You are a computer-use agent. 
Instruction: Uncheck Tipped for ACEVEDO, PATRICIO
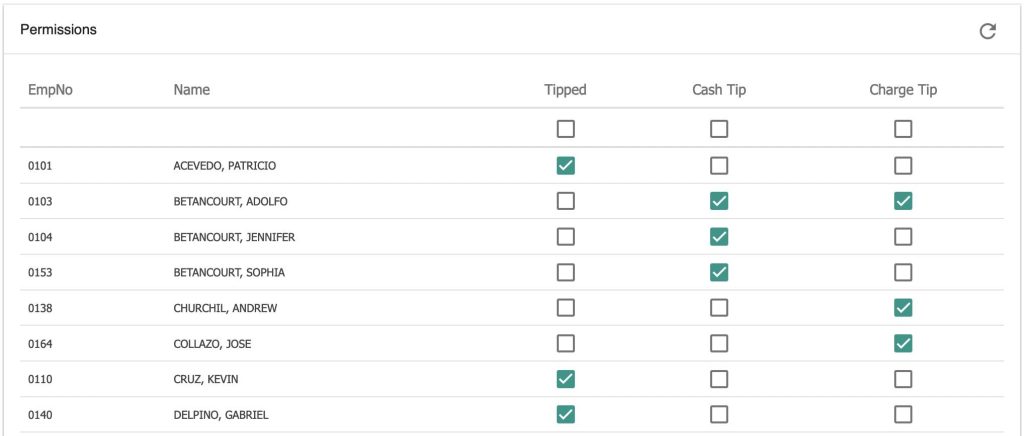pyautogui.click(x=566, y=166)
